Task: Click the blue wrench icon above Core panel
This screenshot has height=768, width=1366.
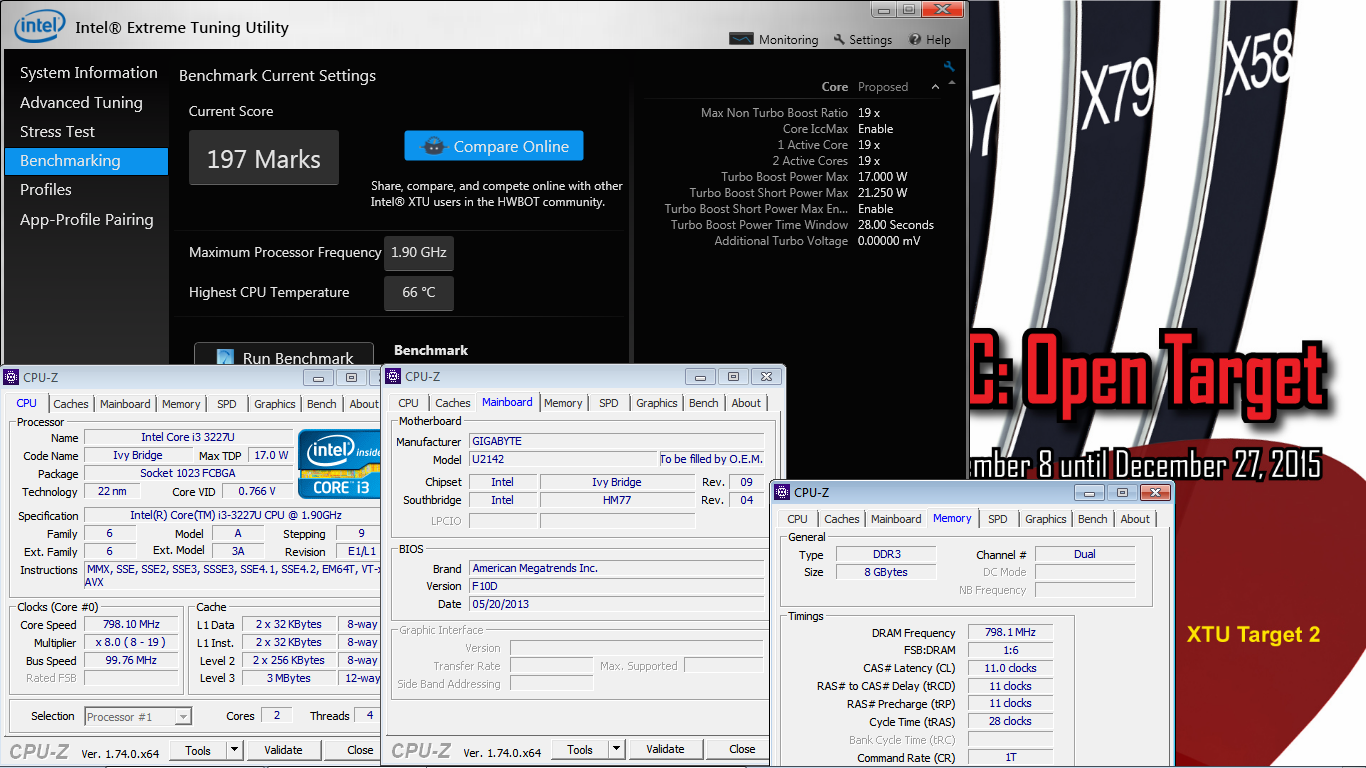Action: click(x=949, y=67)
